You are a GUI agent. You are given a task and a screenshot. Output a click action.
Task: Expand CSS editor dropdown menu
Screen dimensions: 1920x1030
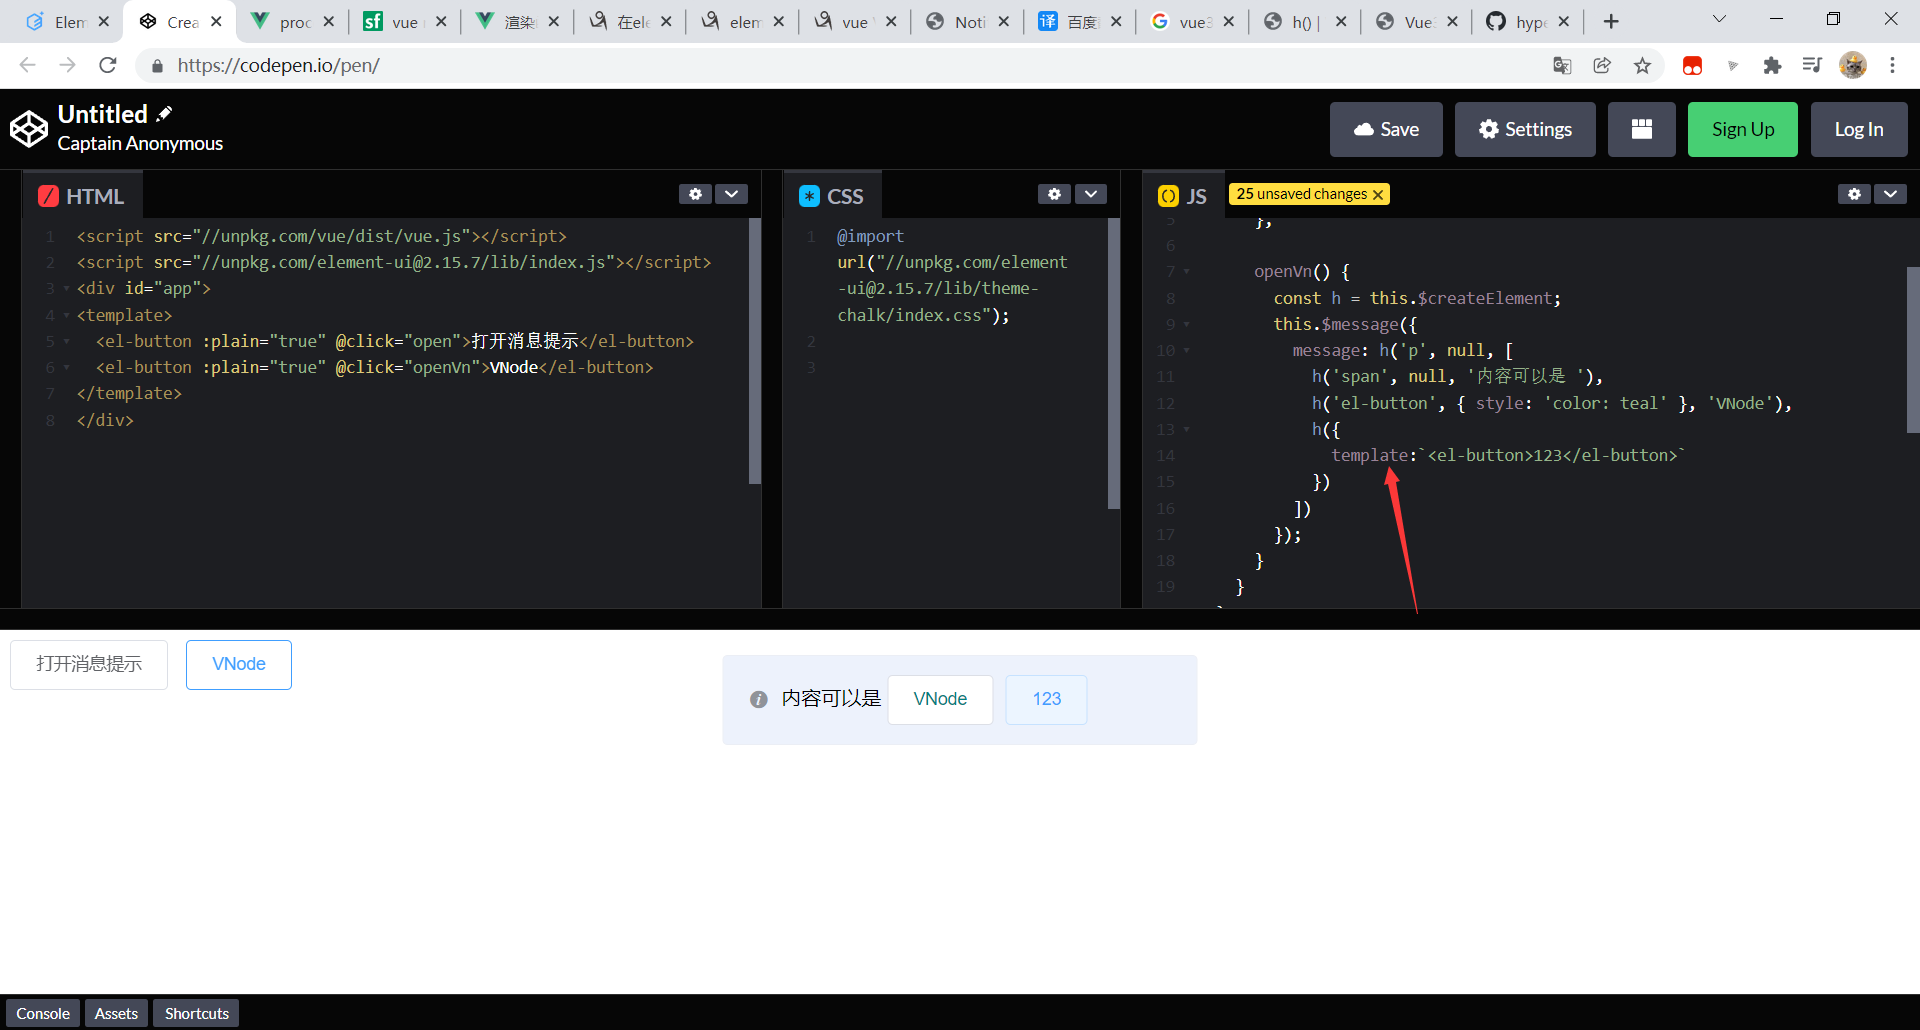click(1091, 194)
